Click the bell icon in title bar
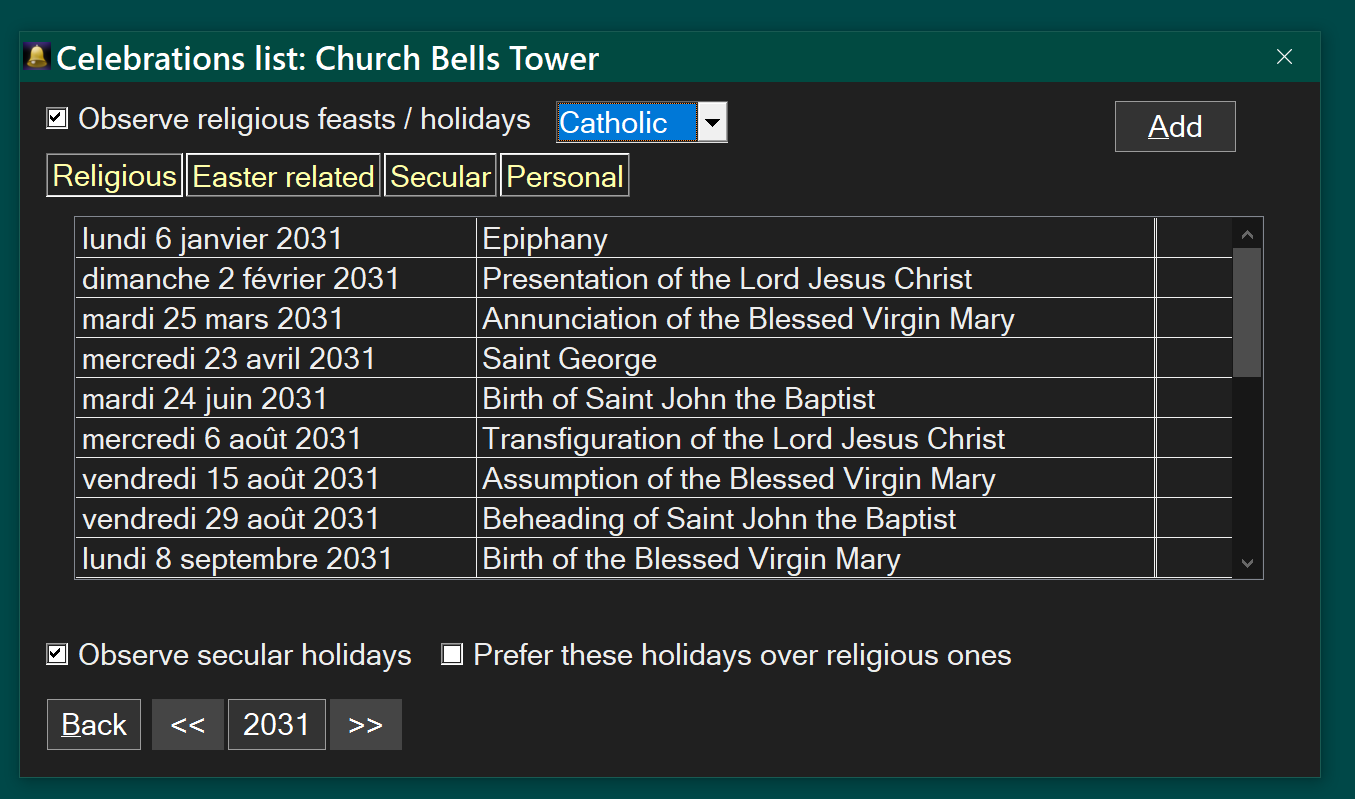Viewport: 1355px width, 799px height. pos(37,57)
